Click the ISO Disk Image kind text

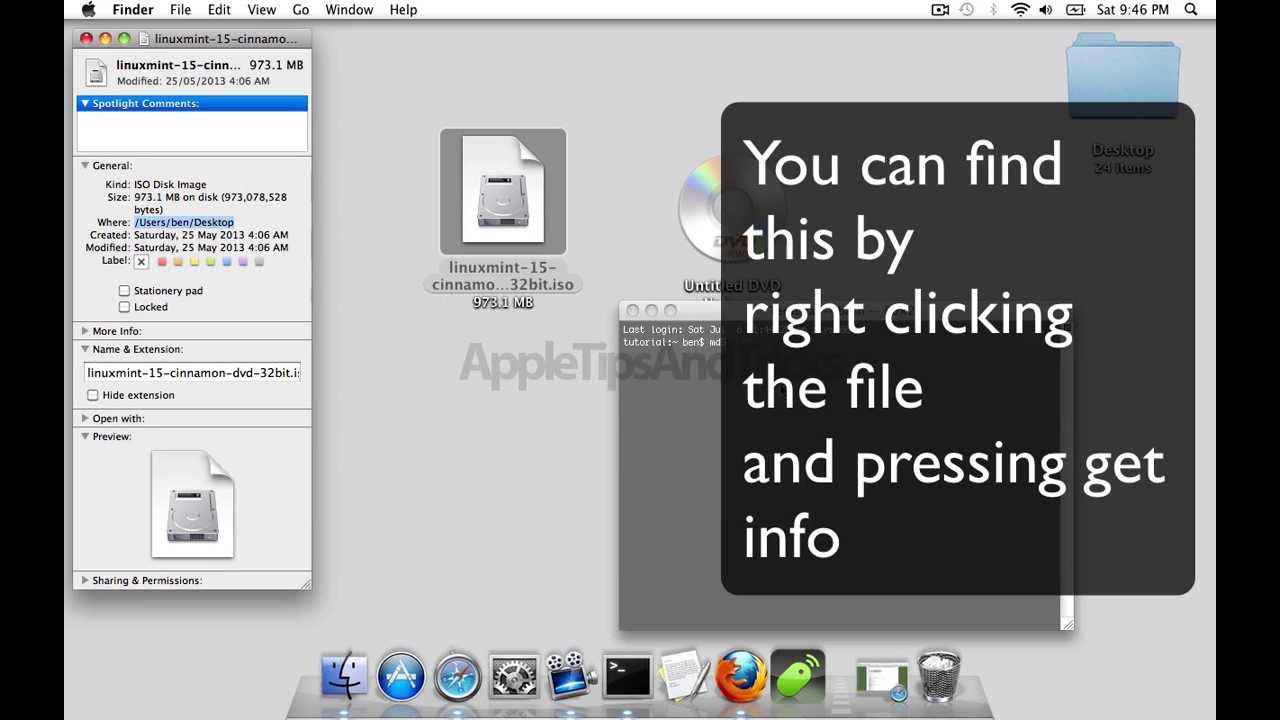170,185
